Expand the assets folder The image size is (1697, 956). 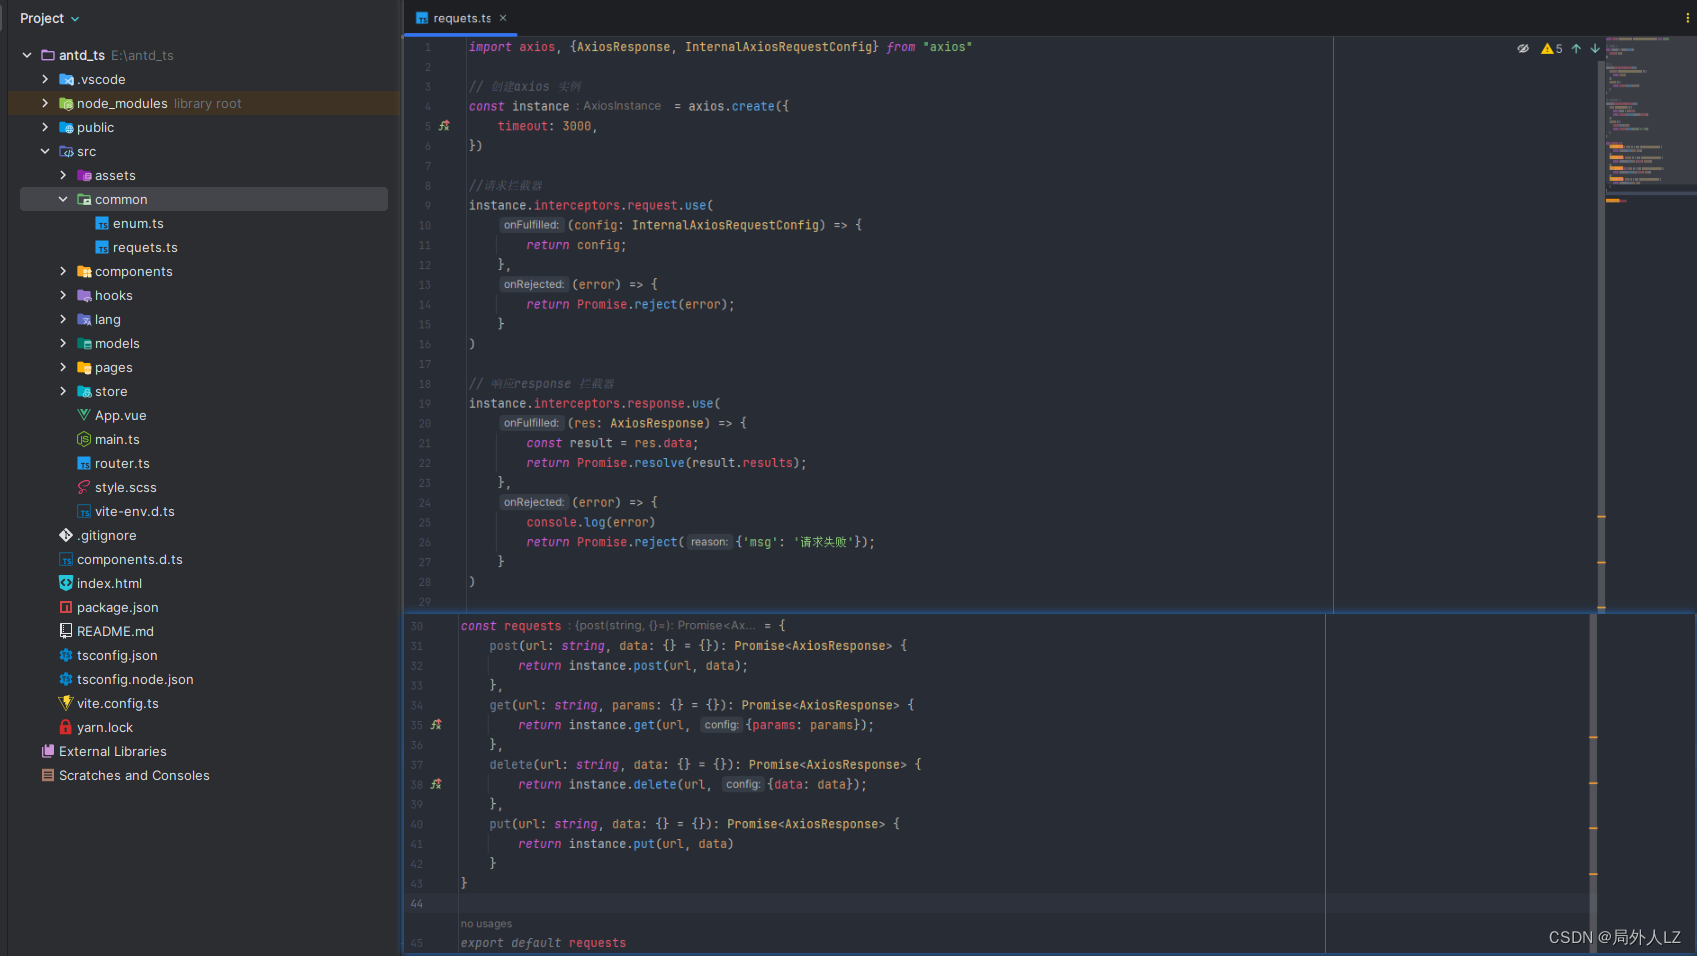click(x=63, y=175)
